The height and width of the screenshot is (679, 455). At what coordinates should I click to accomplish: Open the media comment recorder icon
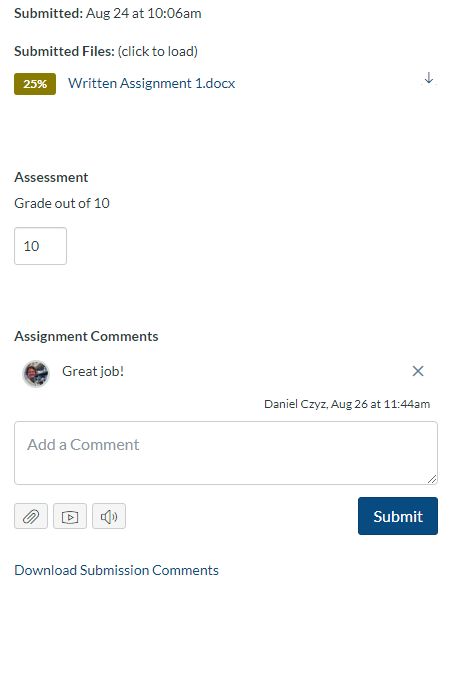[70, 516]
